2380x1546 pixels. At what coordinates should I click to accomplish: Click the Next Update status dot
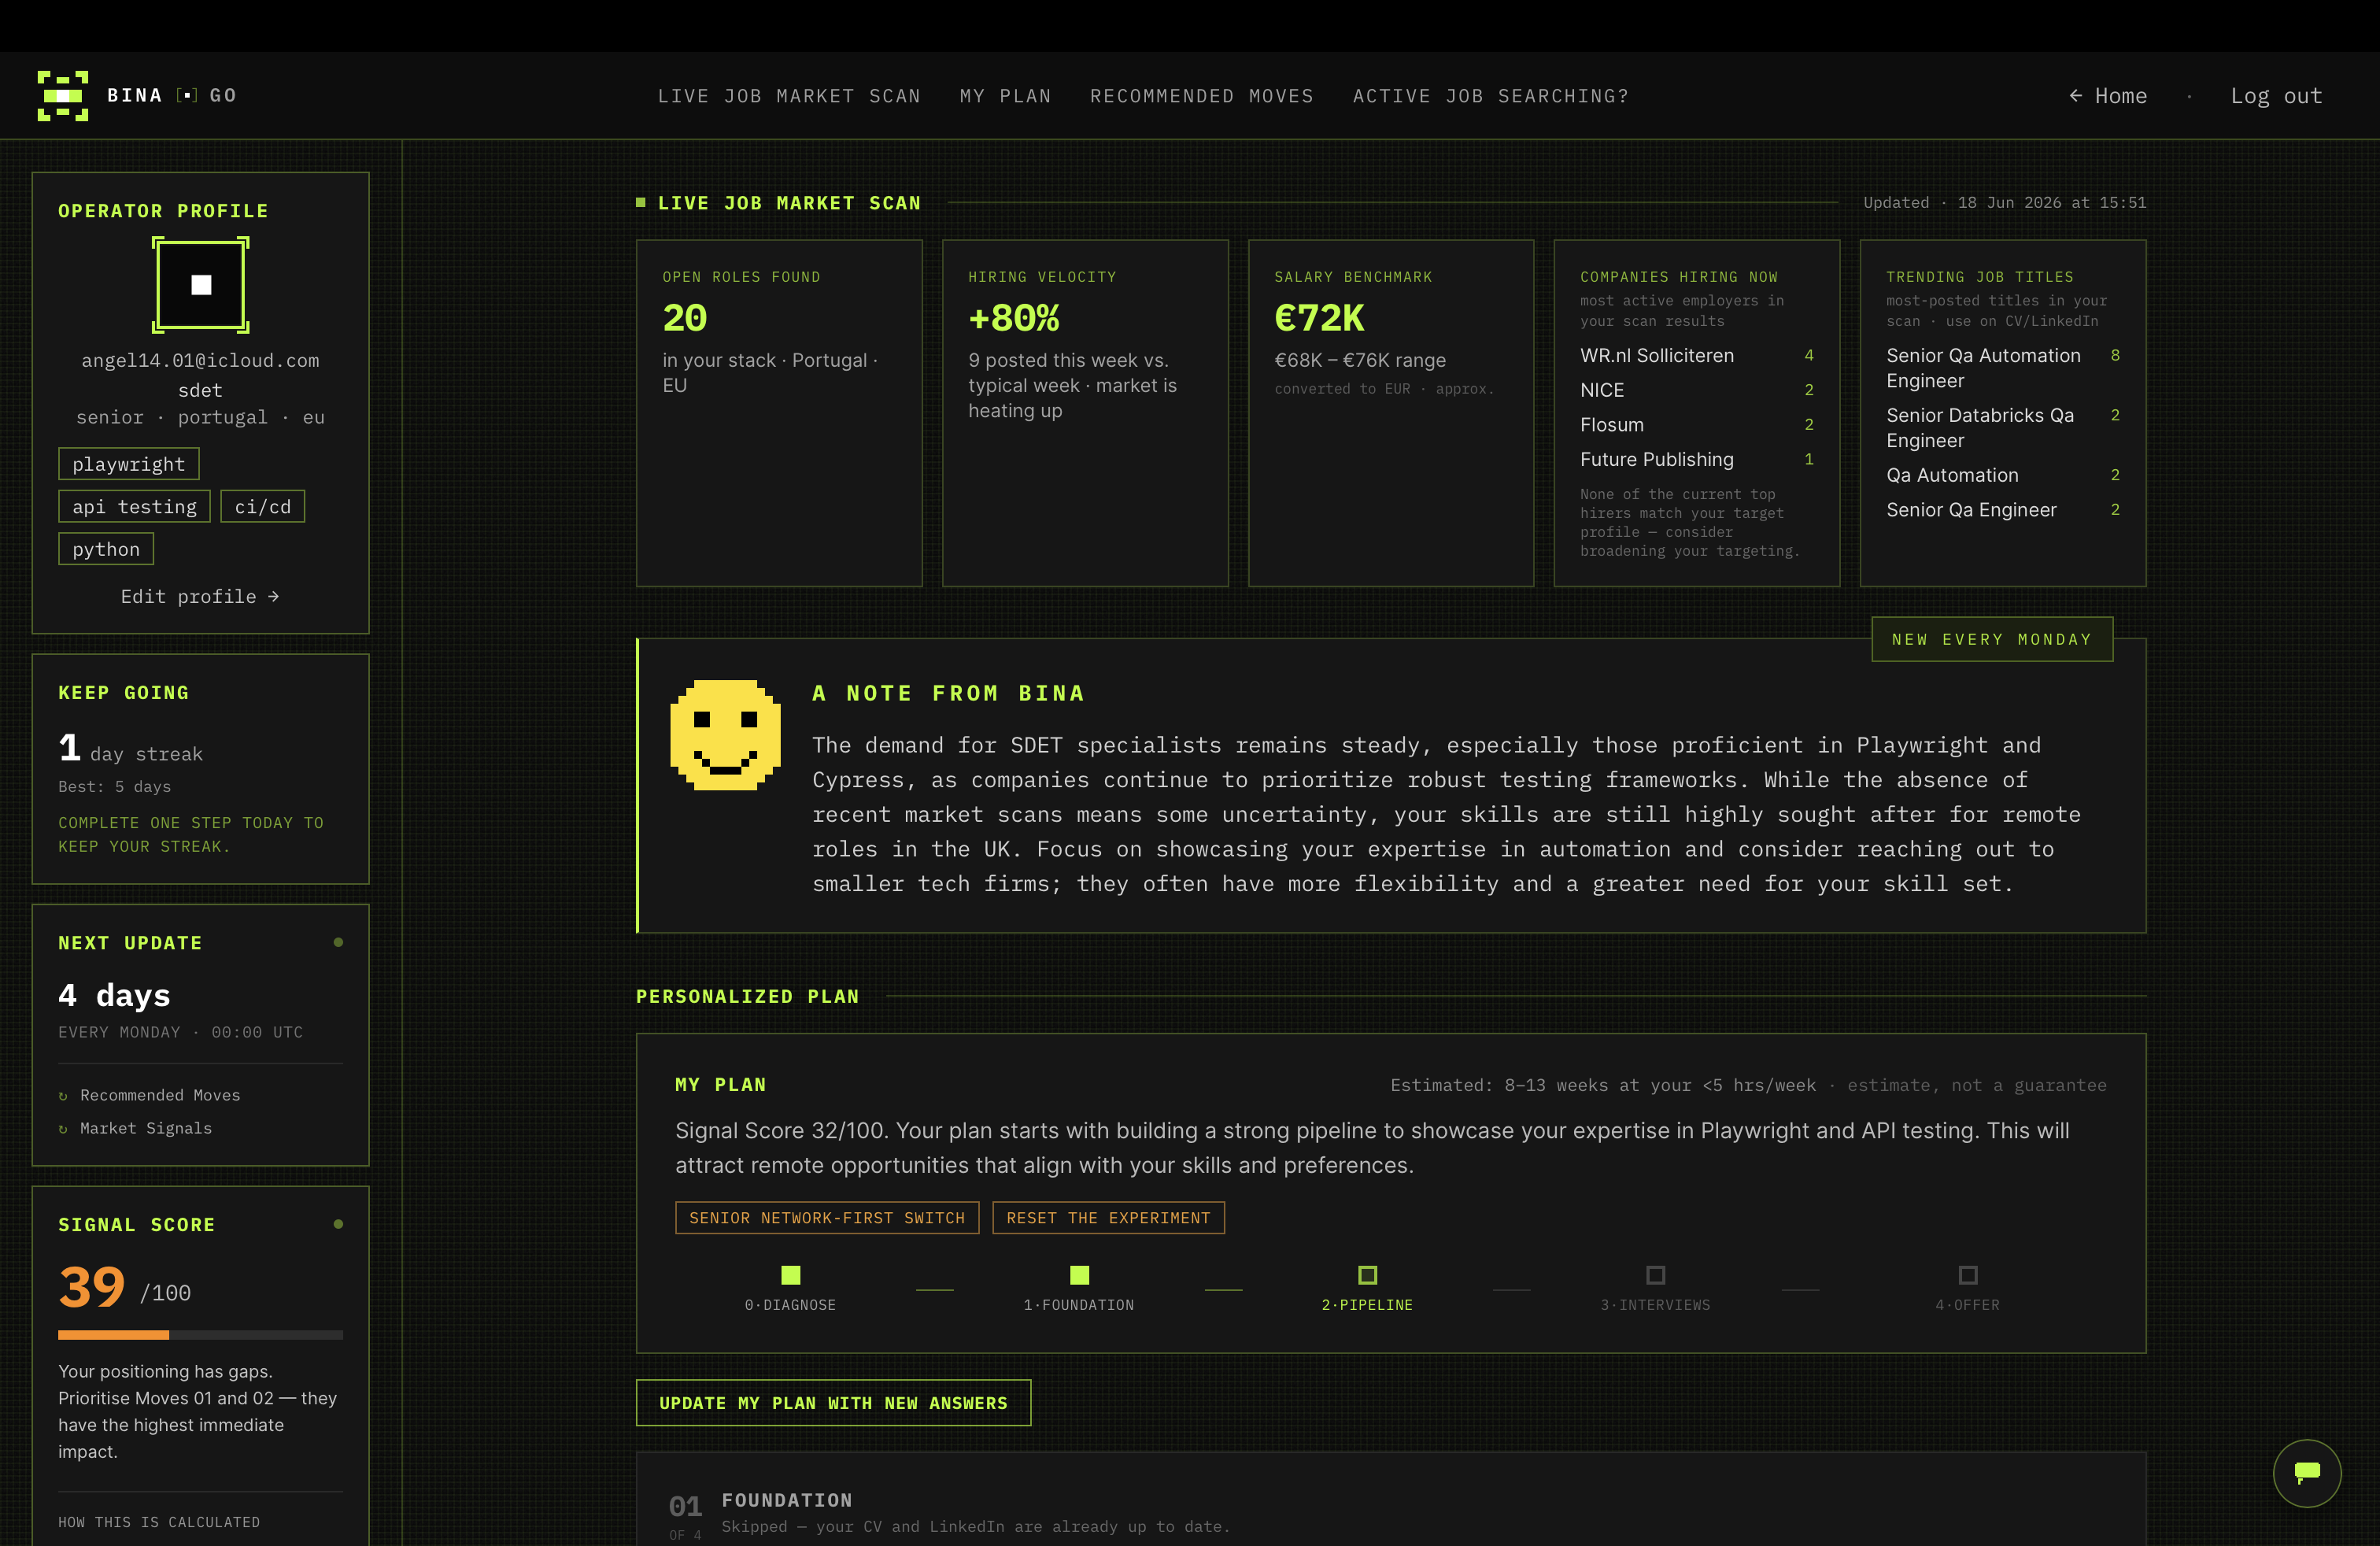(x=338, y=942)
